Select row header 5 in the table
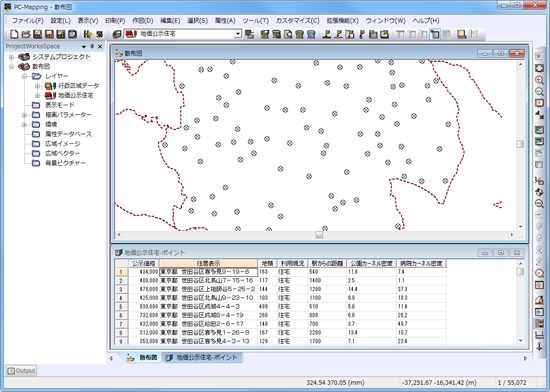The width and height of the screenshot is (550, 392). (121, 306)
